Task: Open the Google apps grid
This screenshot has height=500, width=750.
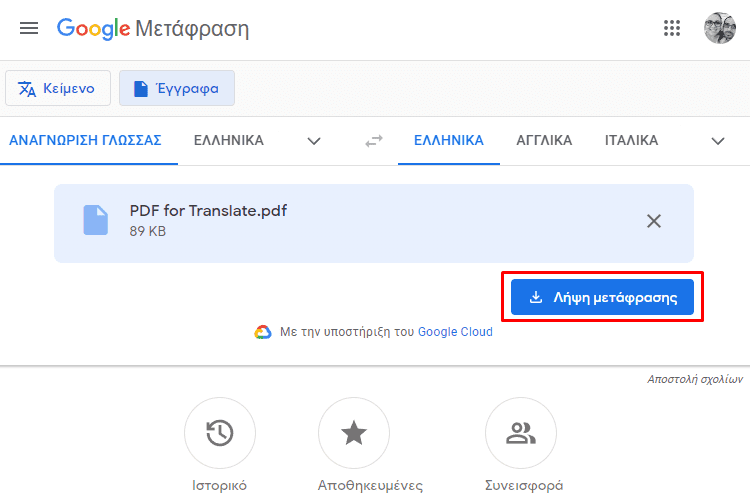Action: (x=672, y=28)
